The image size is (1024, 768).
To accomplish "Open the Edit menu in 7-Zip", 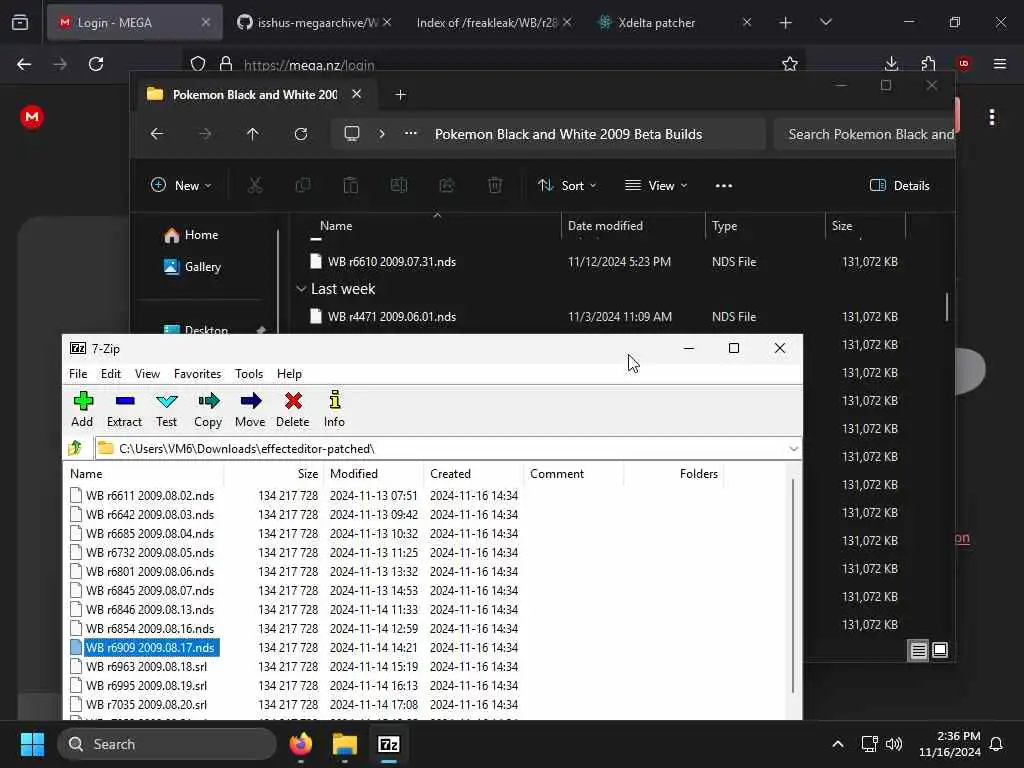I will [110, 374].
